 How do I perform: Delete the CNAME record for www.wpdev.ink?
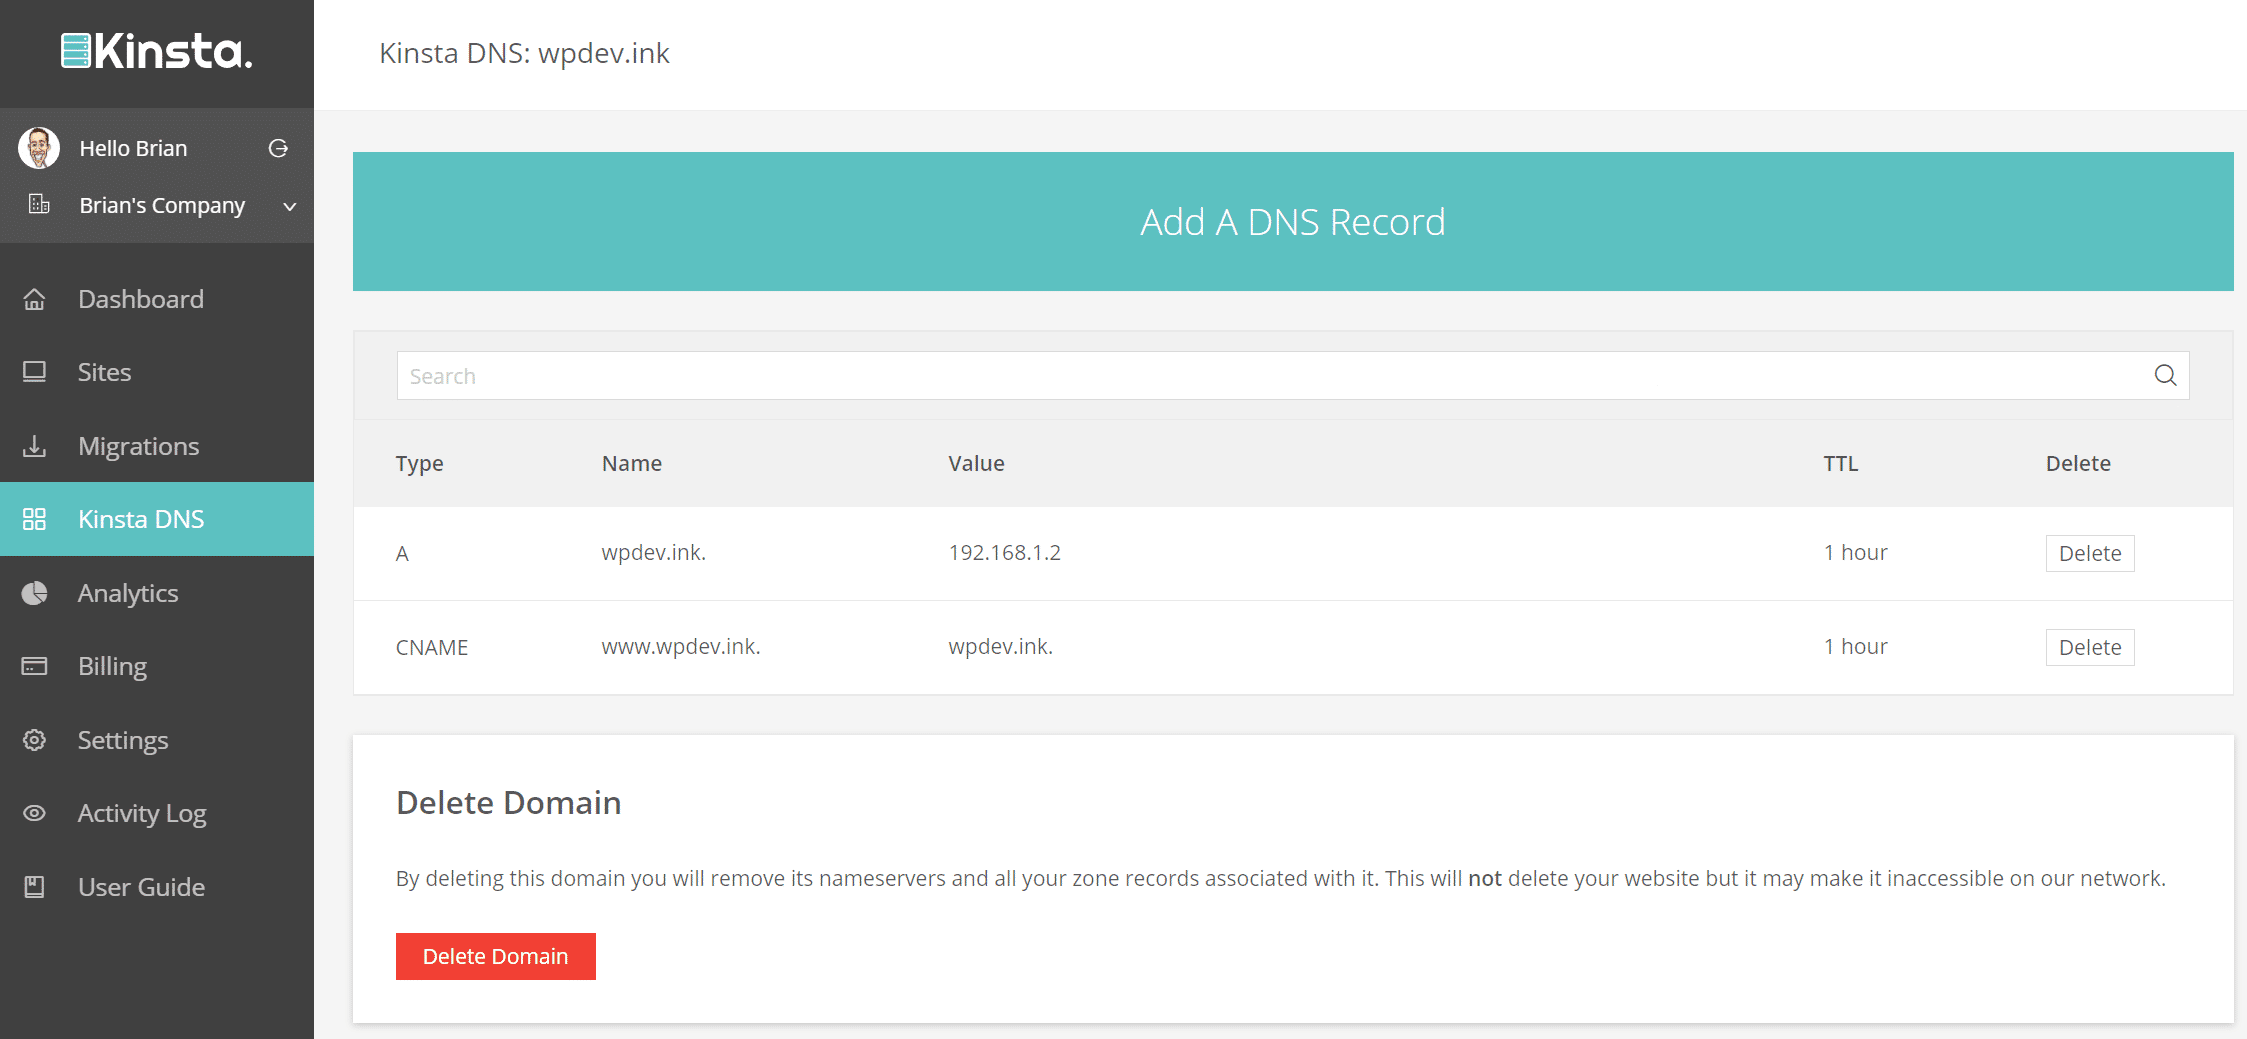coord(2090,647)
